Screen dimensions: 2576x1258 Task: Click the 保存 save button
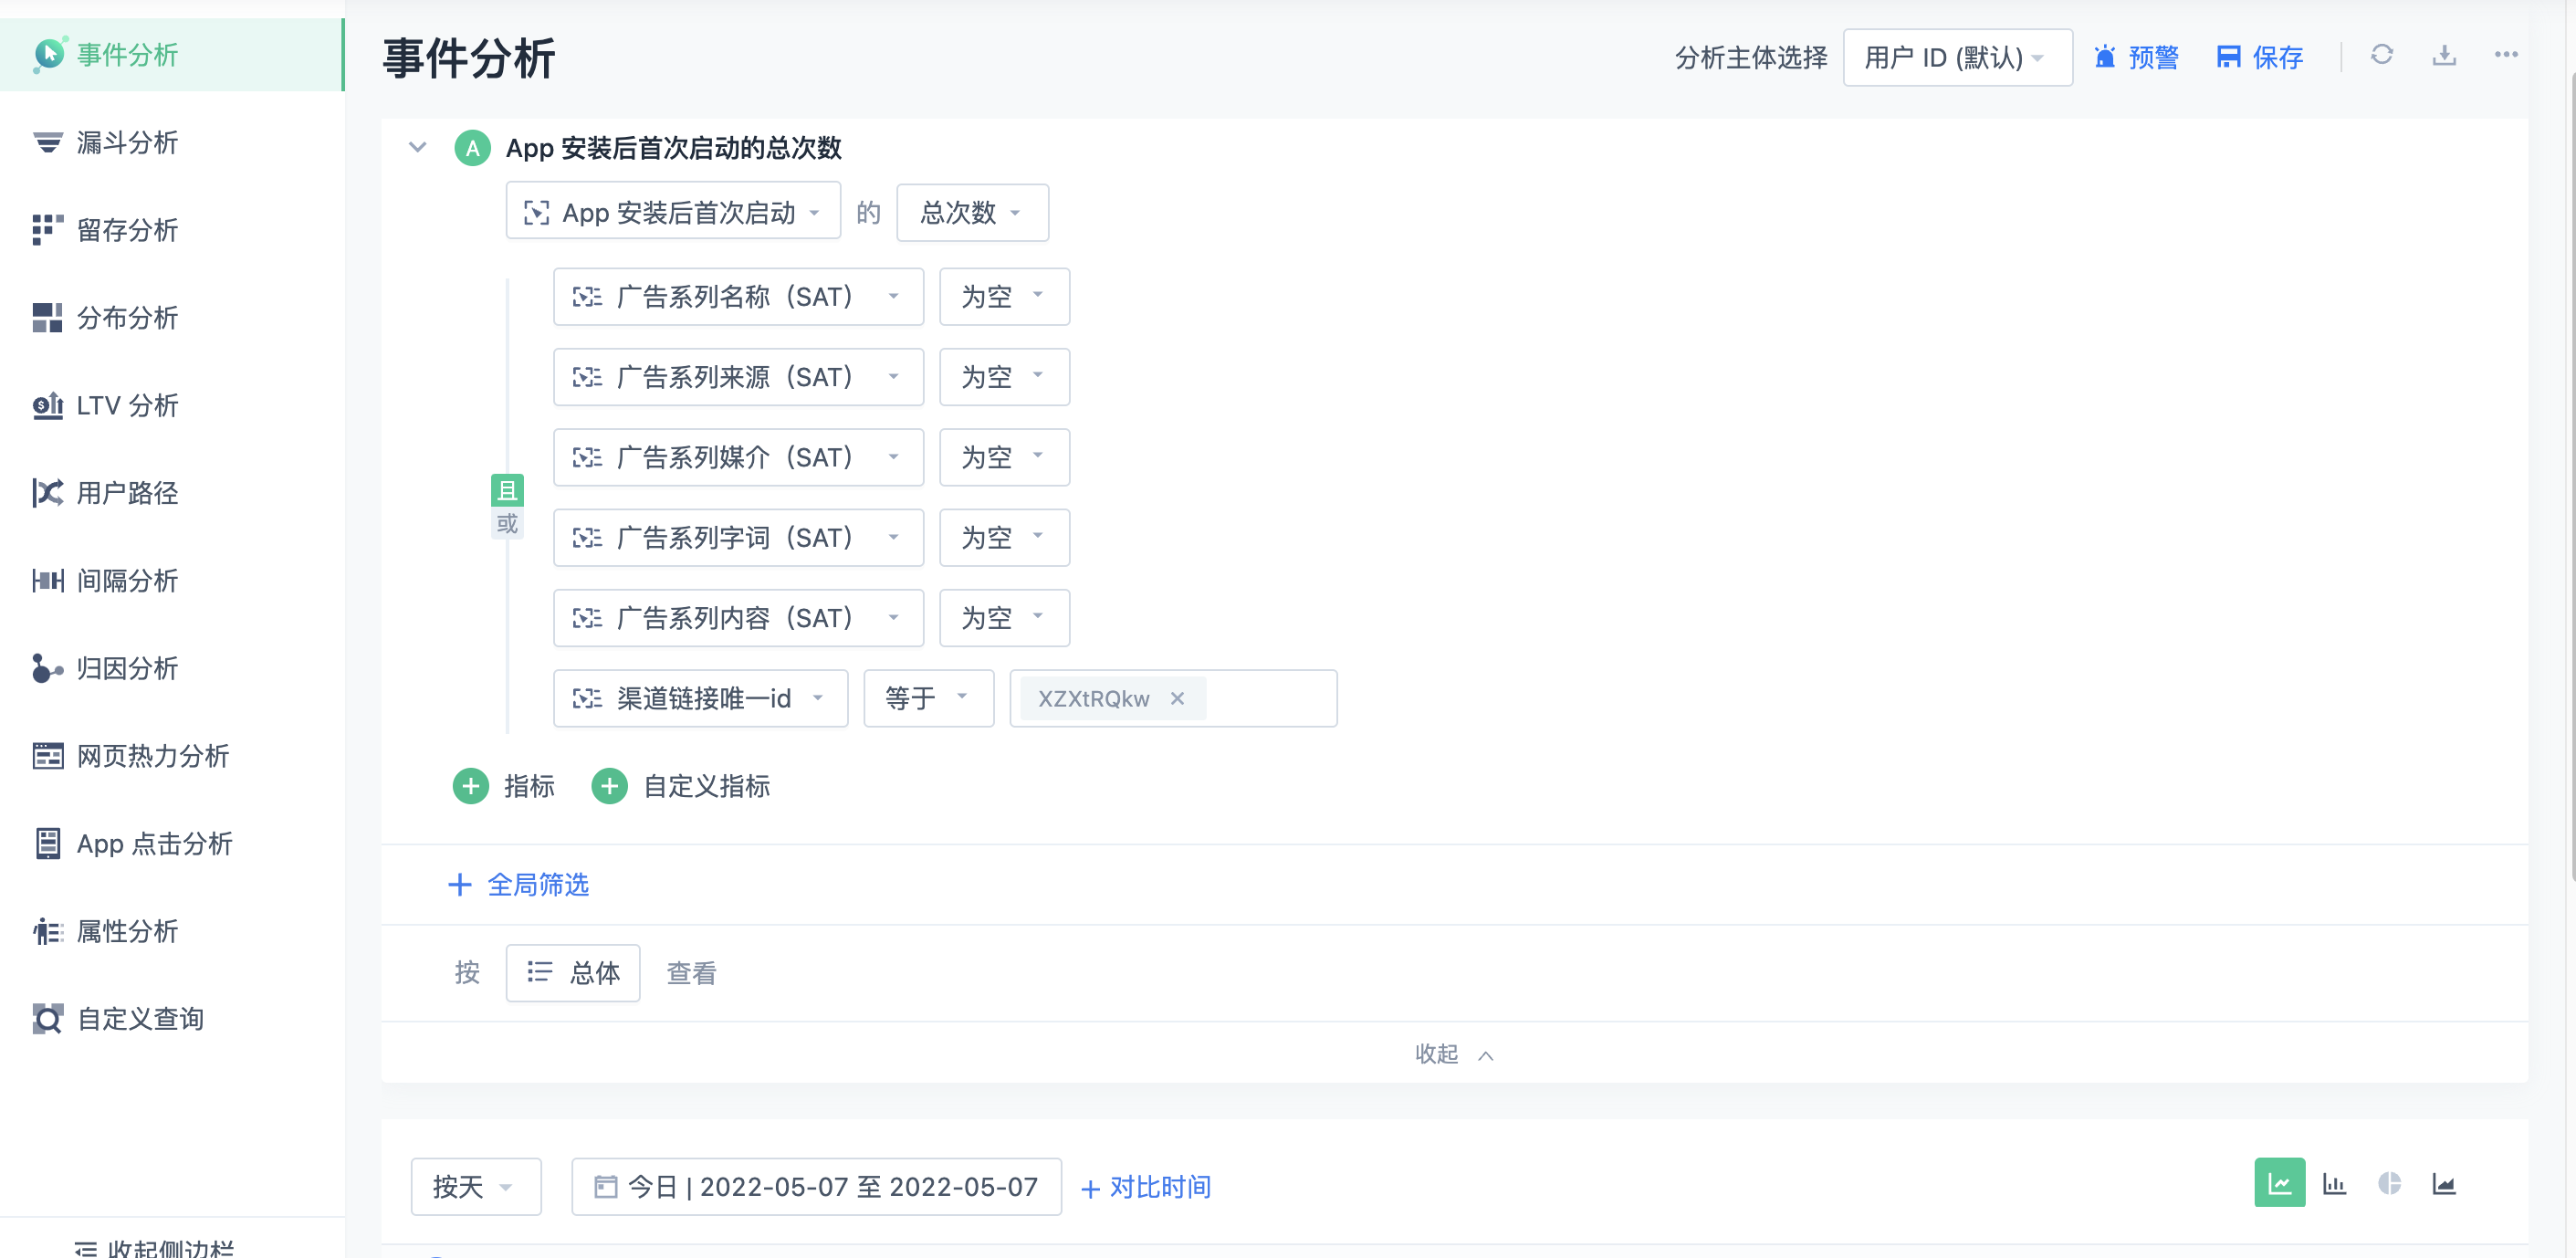point(2260,57)
